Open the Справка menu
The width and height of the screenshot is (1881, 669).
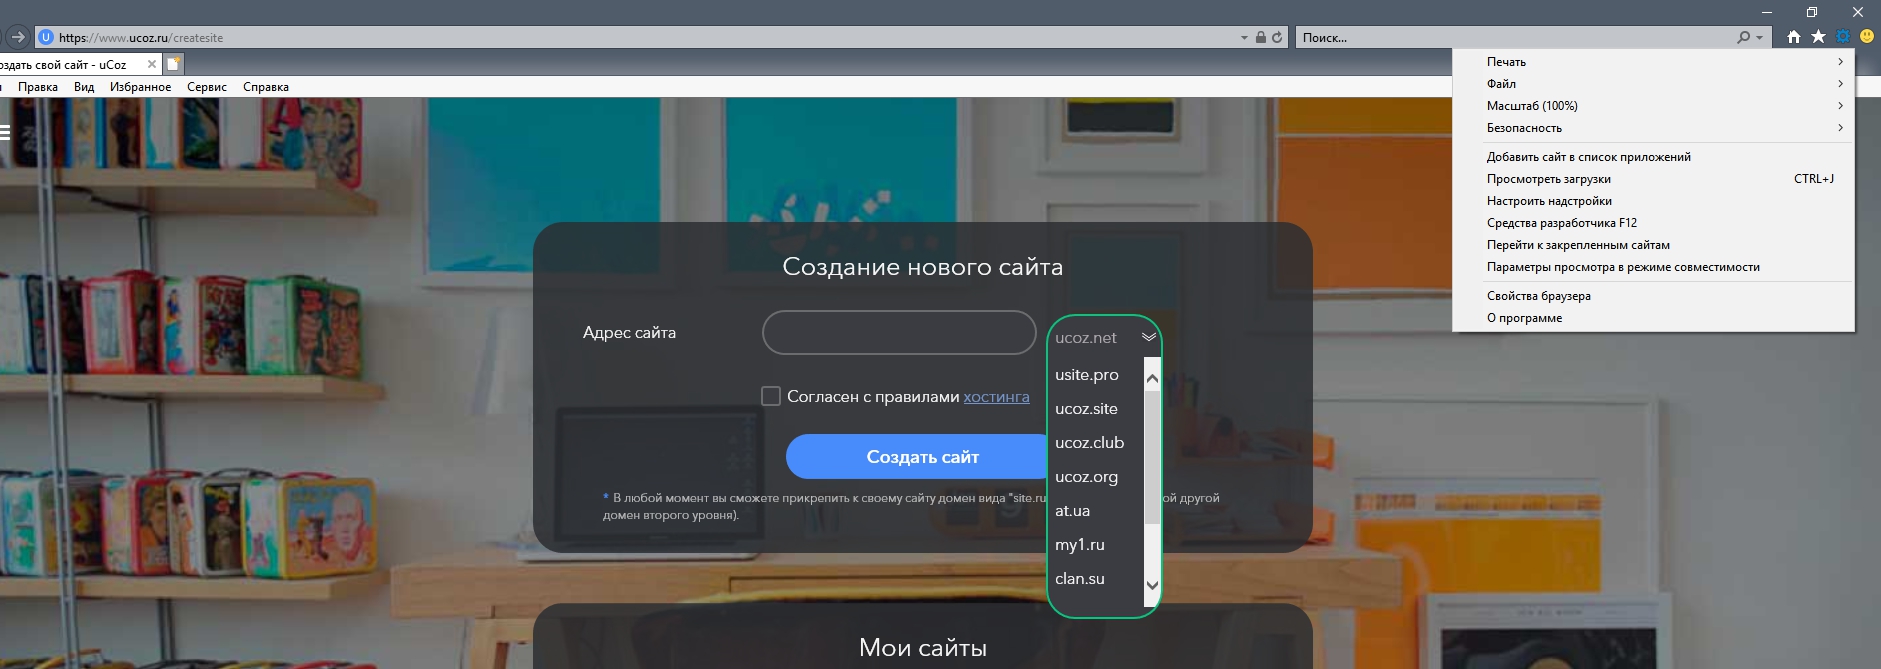click(x=266, y=87)
